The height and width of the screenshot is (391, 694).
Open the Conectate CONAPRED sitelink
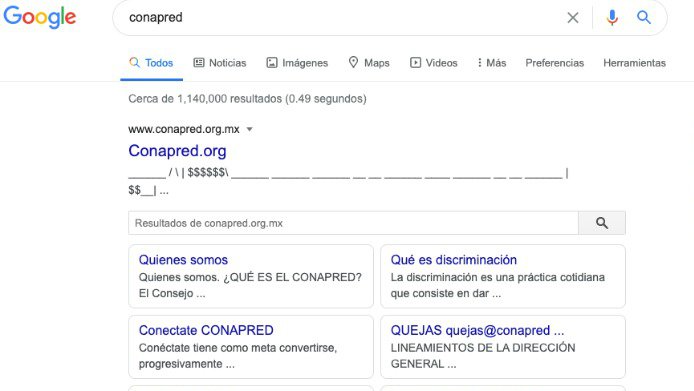(206, 330)
